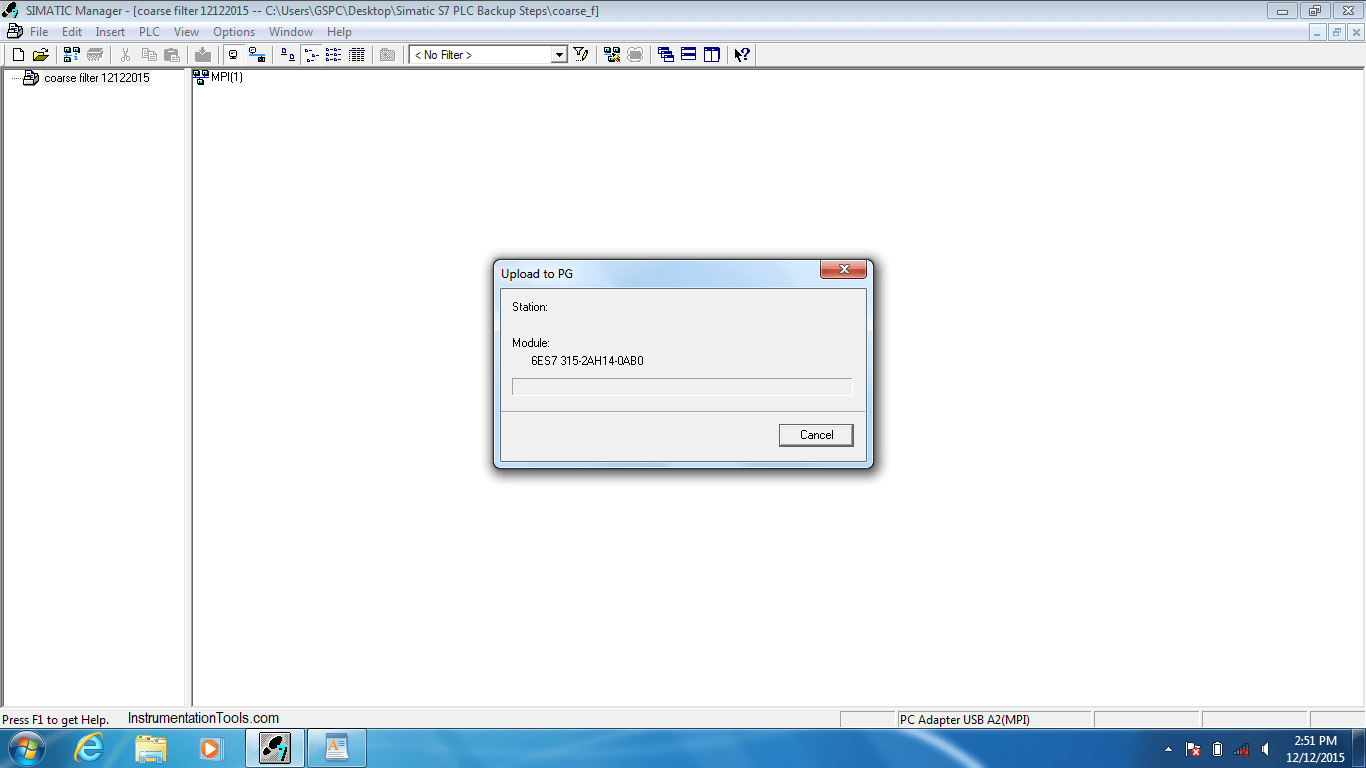1366x768 pixels.
Task: Open Windows Explorer folder in taskbar
Action: (x=151, y=748)
